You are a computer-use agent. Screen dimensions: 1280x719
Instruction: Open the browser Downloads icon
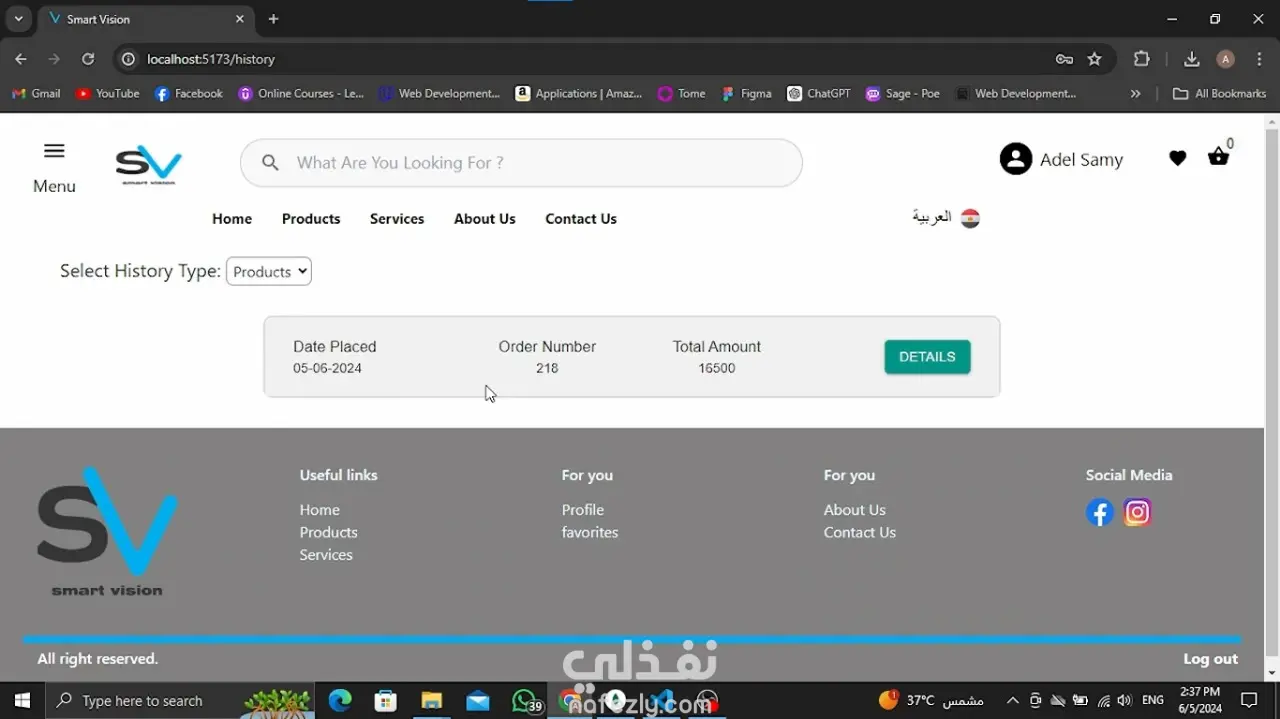click(x=1192, y=59)
